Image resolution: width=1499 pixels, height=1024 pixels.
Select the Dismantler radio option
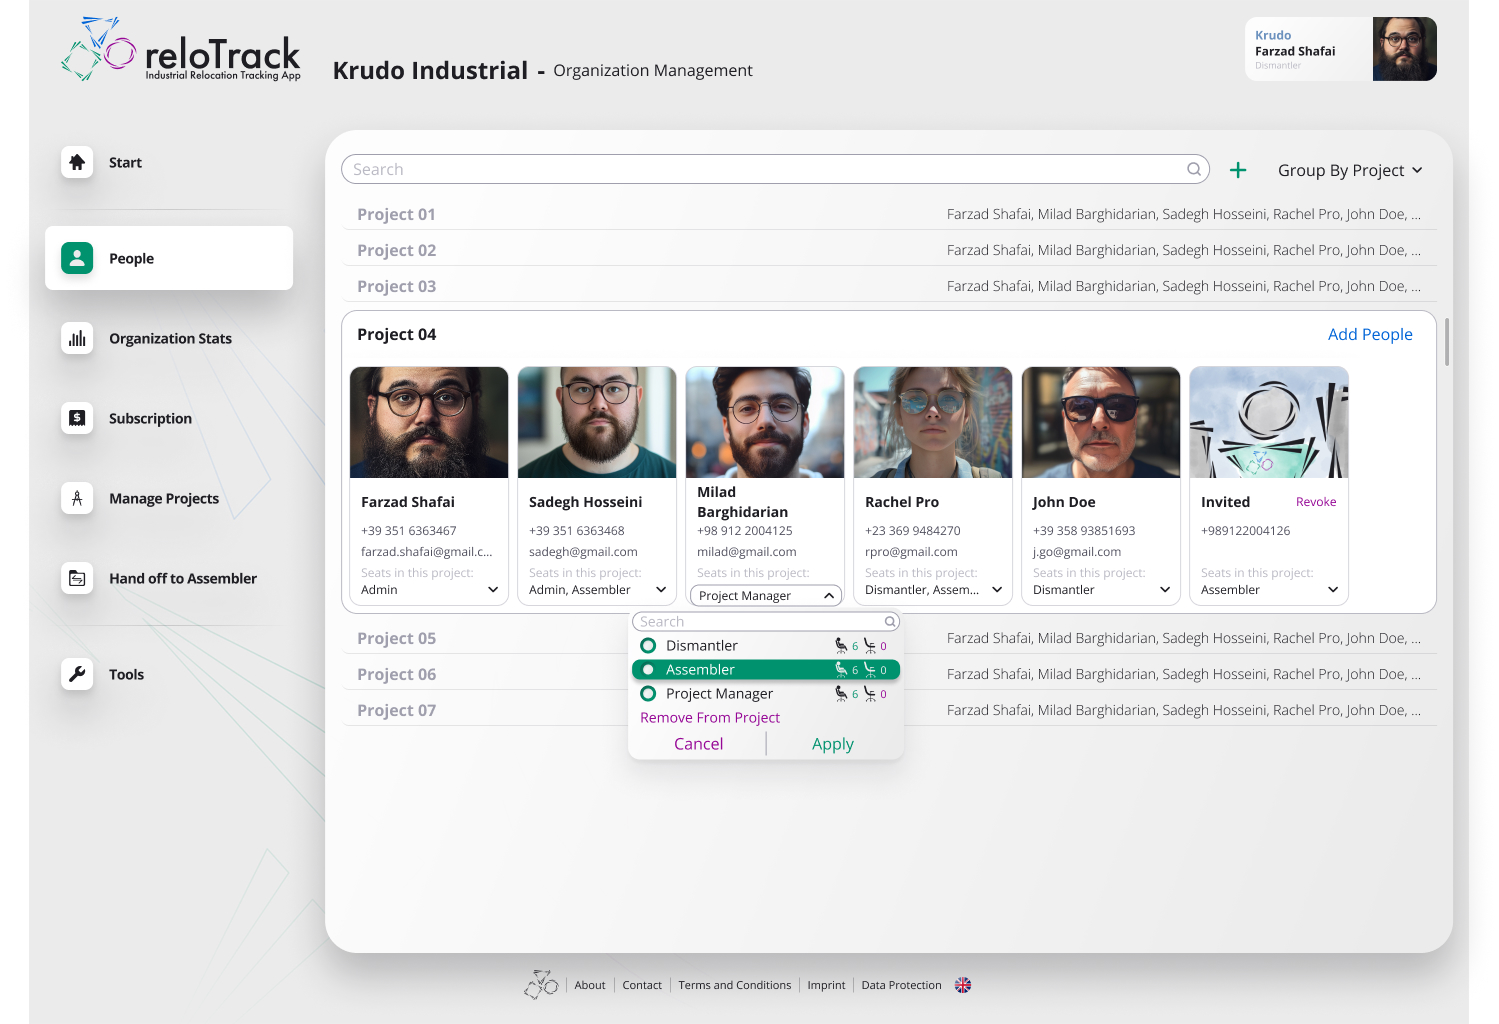tap(648, 646)
